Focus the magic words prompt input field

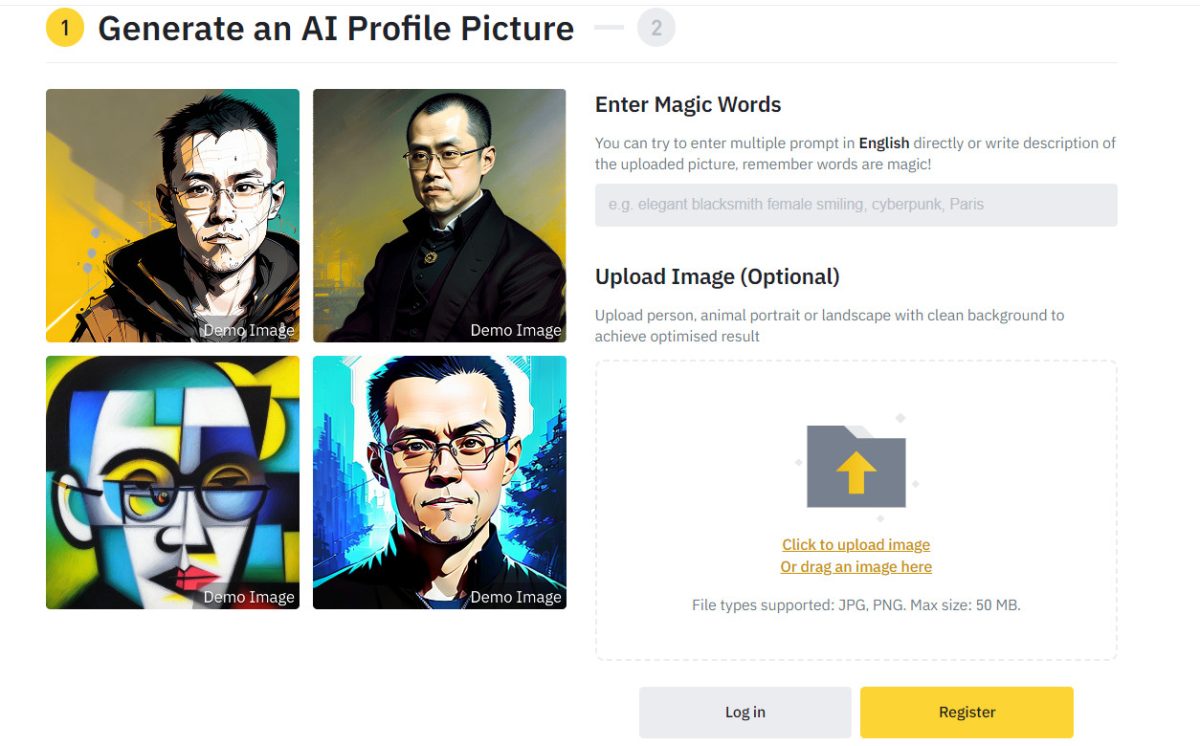[856, 205]
